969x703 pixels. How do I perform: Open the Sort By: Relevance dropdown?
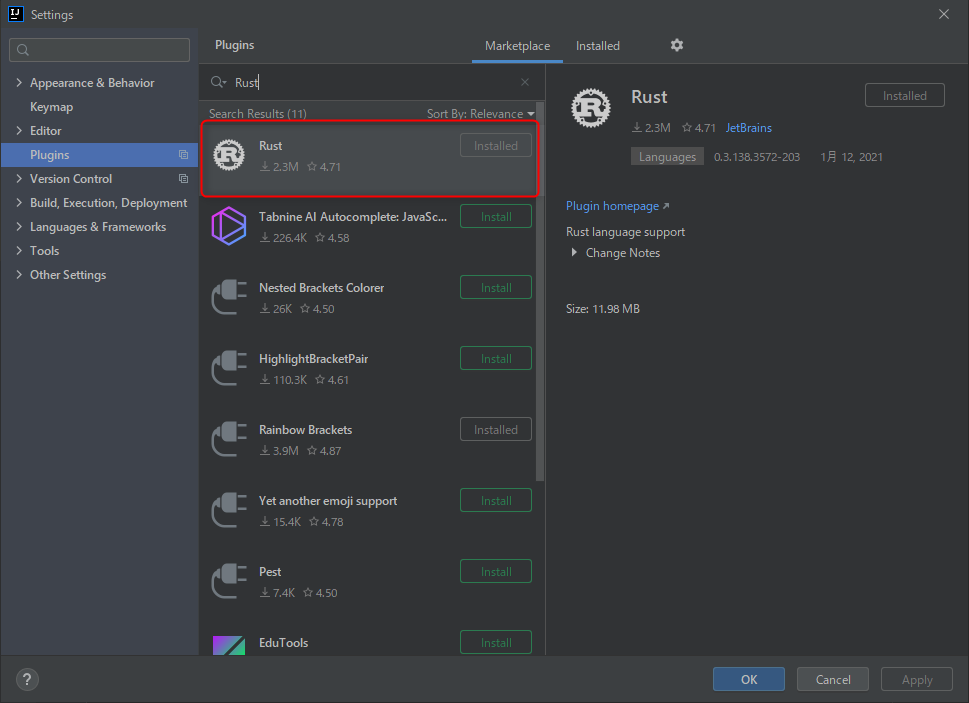click(x=480, y=114)
